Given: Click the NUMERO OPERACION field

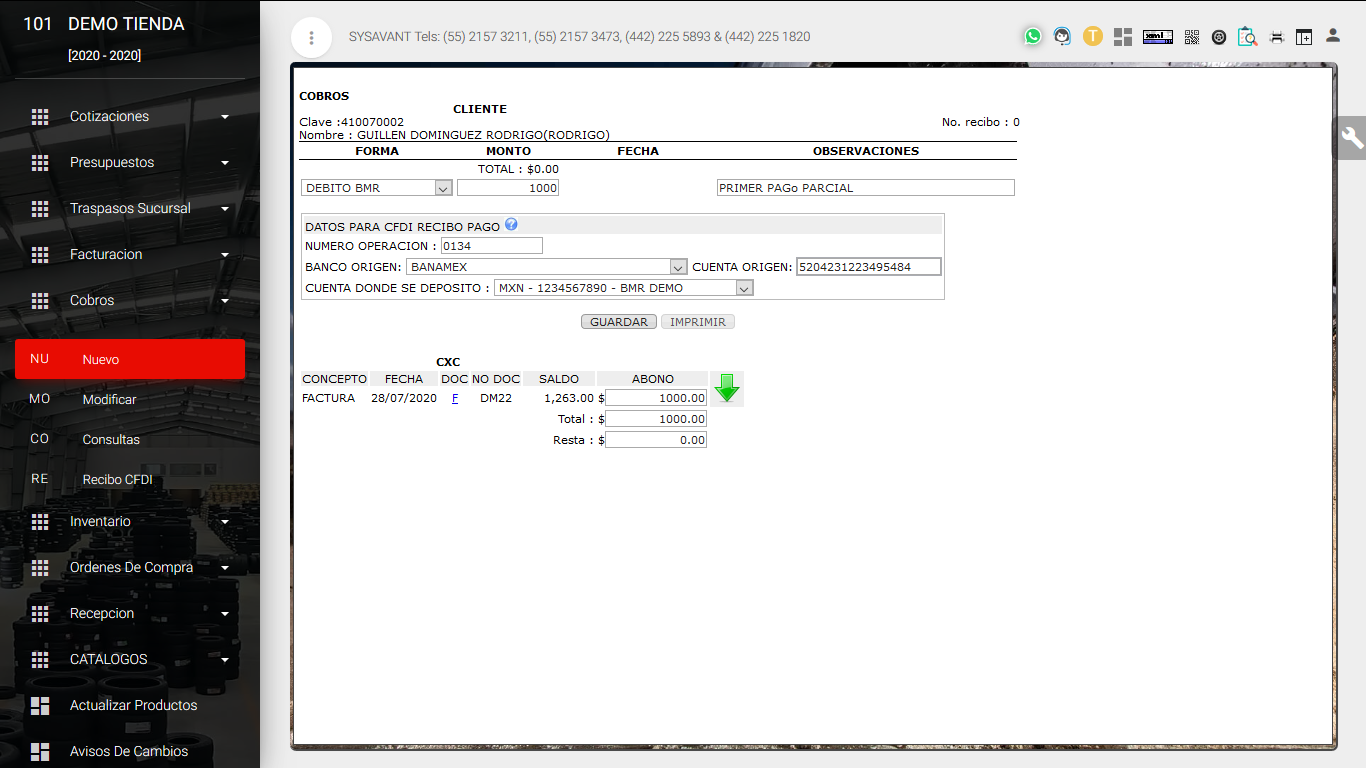Looking at the screenshot, I should click(492, 246).
